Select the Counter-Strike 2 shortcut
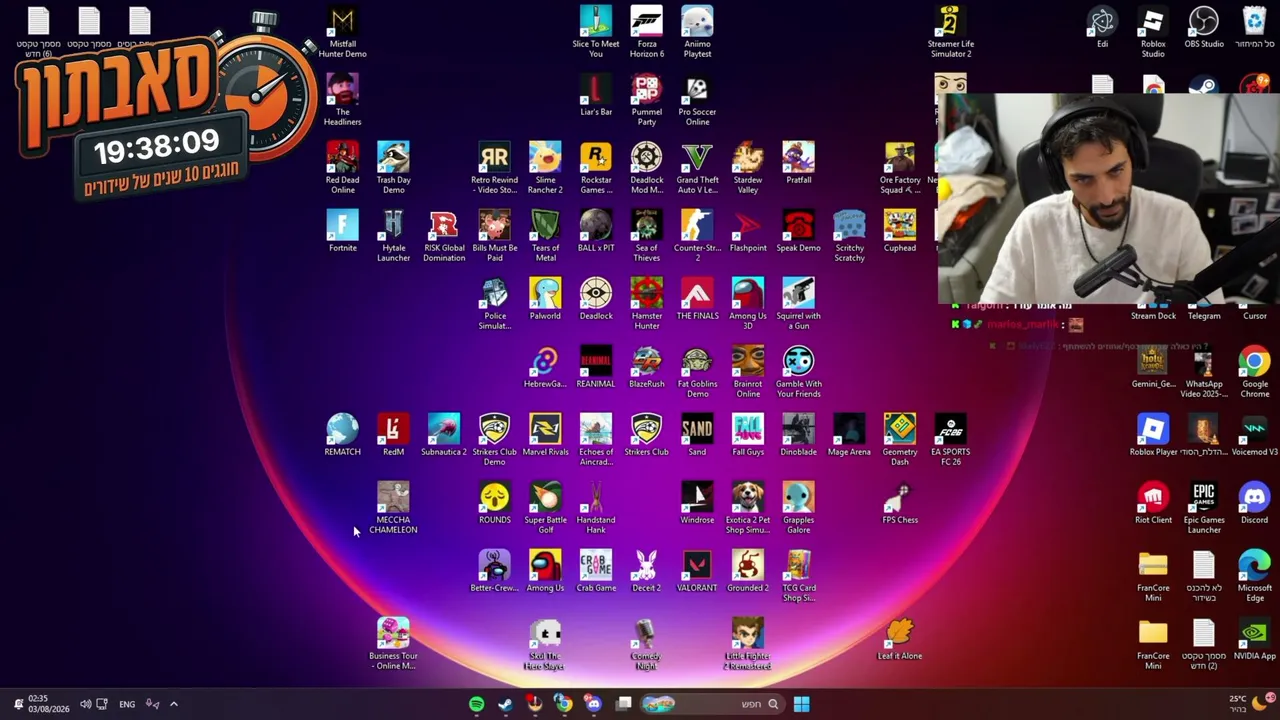Screen dimensions: 1280x720 click(x=697, y=235)
